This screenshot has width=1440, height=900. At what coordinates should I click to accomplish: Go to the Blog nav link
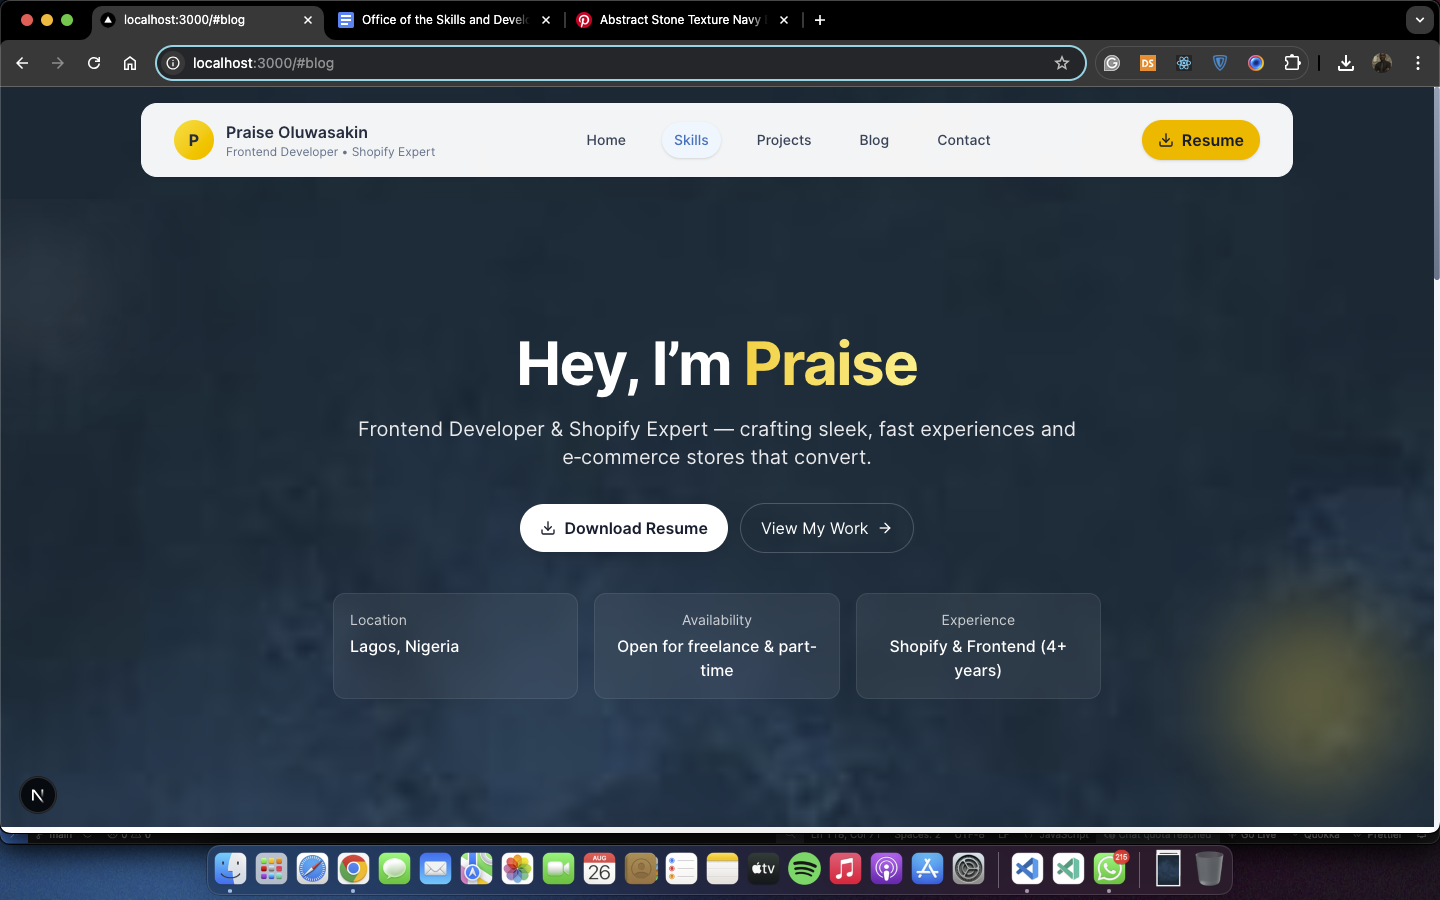point(873,140)
